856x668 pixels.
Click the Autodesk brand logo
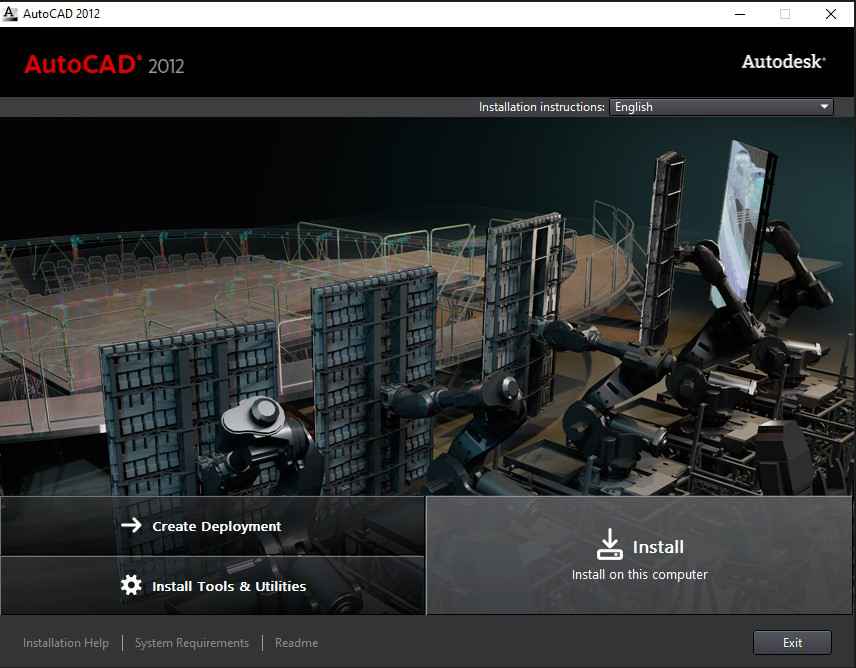[x=783, y=62]
